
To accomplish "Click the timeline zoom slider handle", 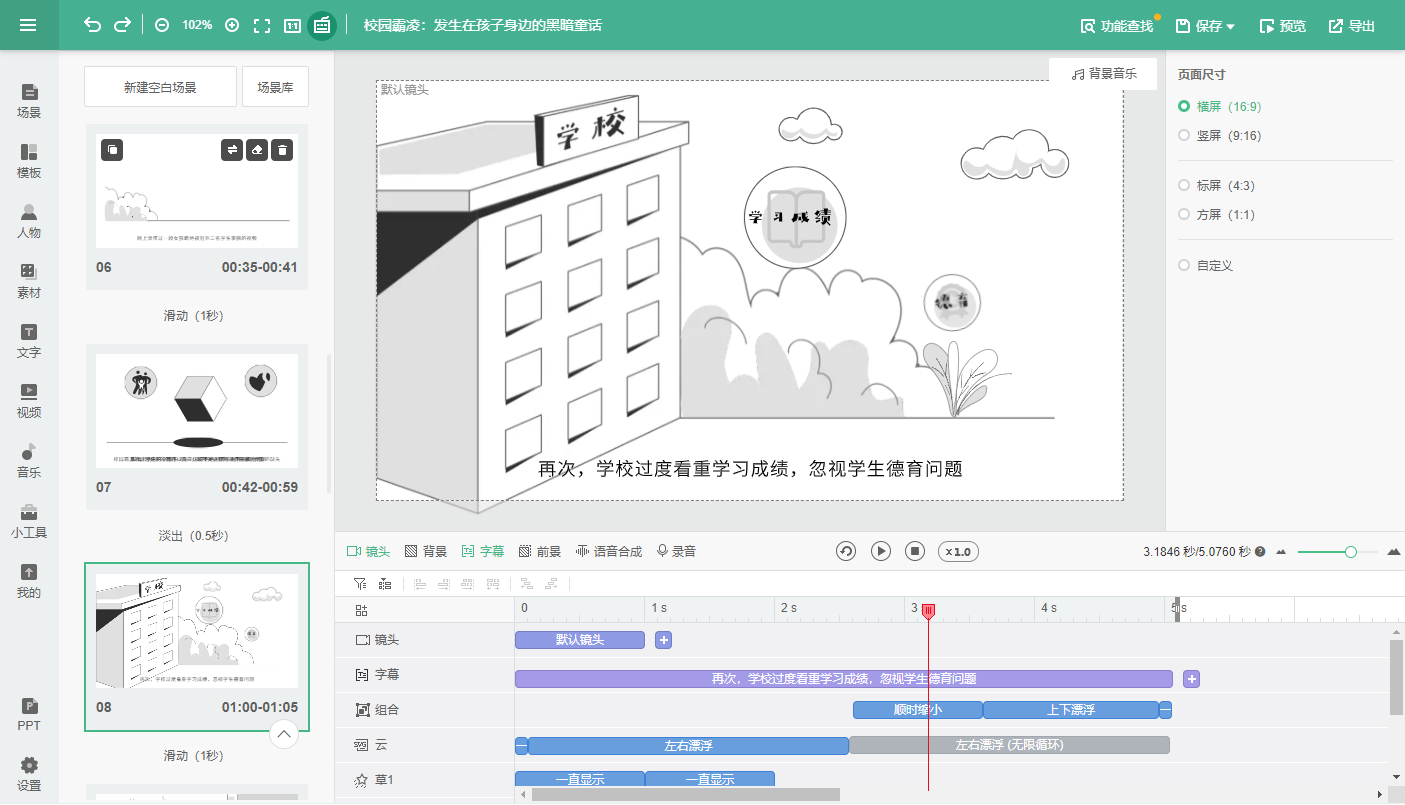I will (1351, 551).
